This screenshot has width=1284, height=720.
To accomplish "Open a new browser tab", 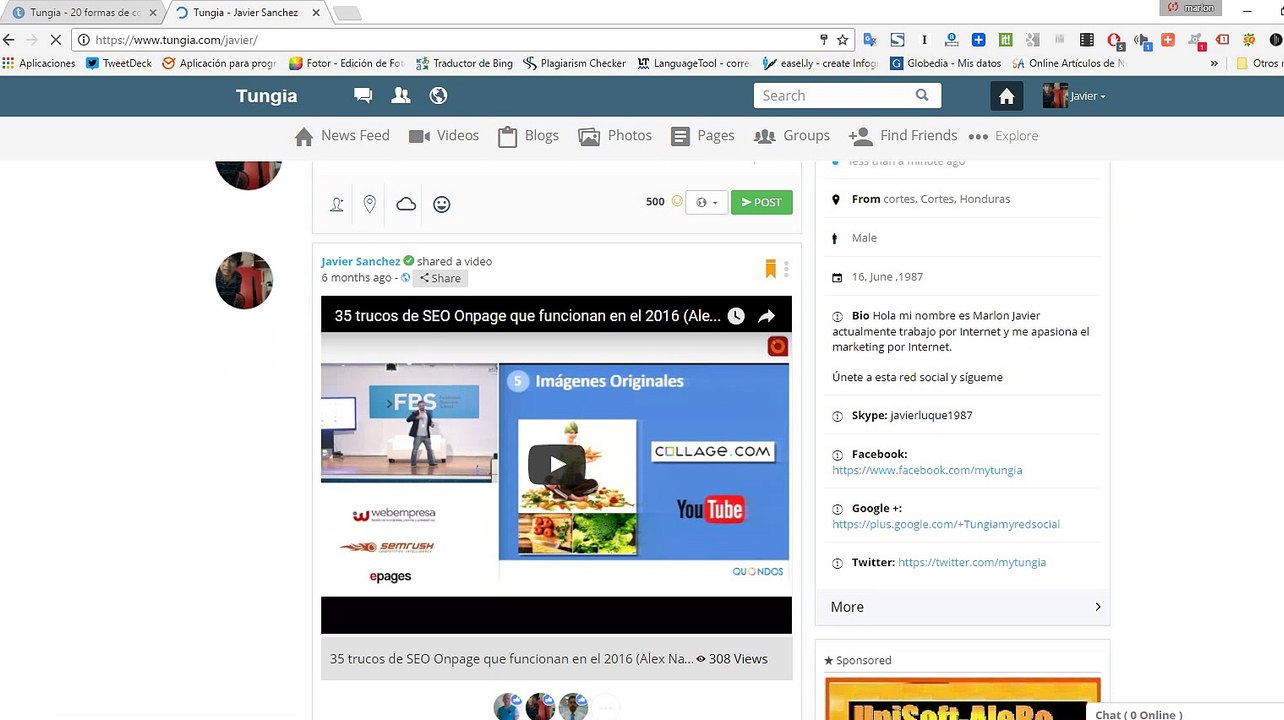I will (346, 13).
